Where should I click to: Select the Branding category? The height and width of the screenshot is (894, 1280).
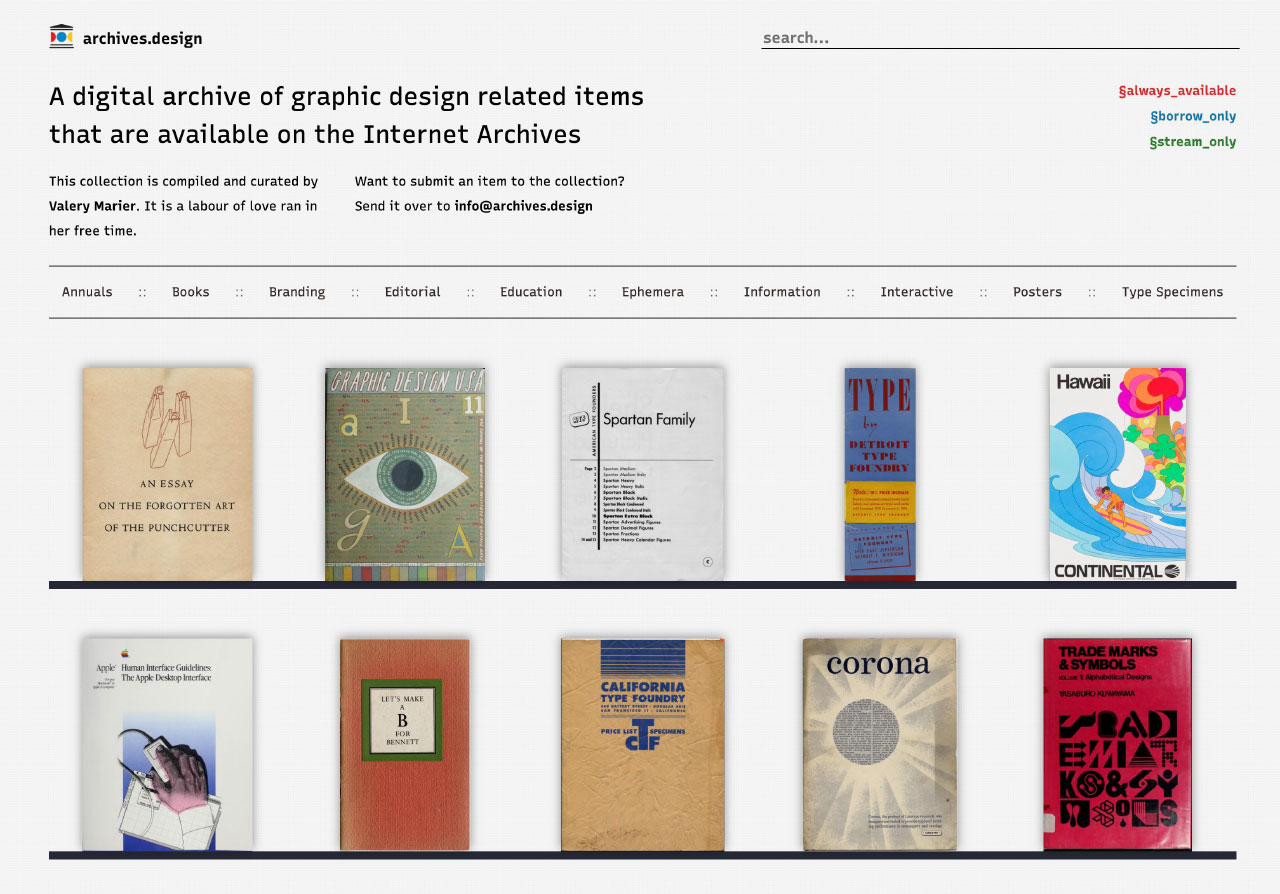tap(297, 292)
